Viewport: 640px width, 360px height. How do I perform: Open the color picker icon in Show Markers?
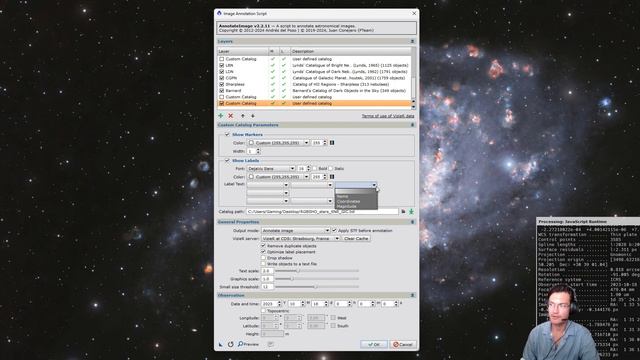[332, 143]
